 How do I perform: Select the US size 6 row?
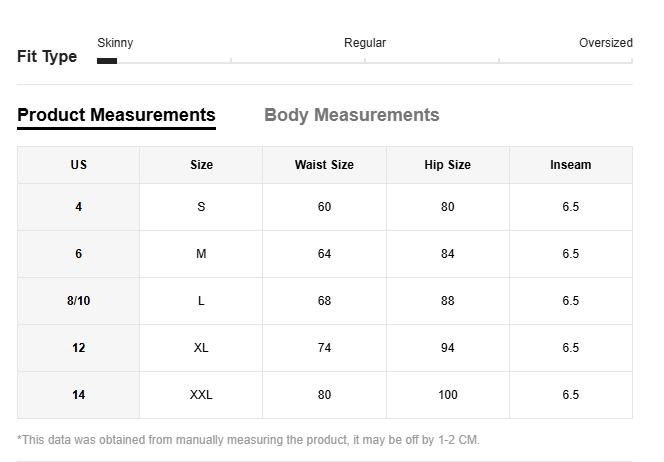pos(78,254)
